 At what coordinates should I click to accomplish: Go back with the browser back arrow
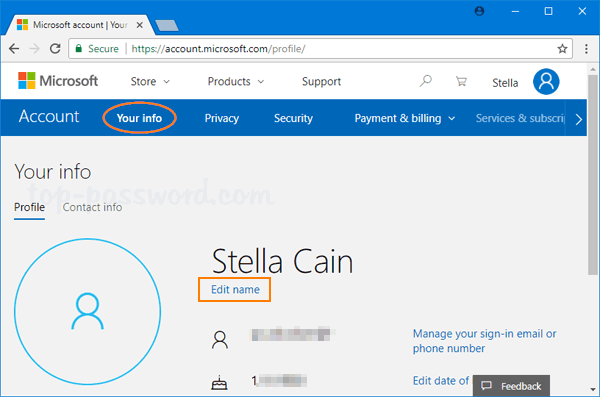click(14, 49)
